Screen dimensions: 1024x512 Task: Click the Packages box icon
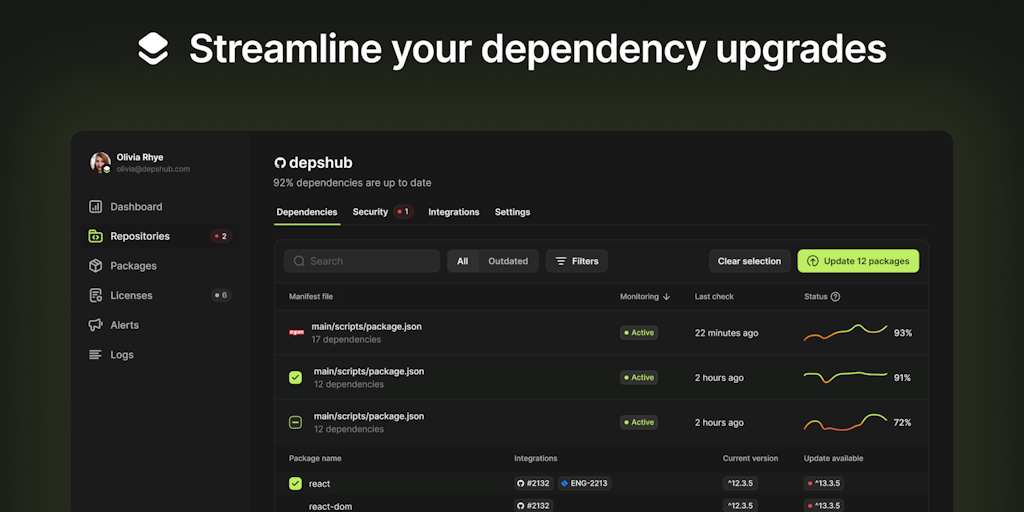96,266
